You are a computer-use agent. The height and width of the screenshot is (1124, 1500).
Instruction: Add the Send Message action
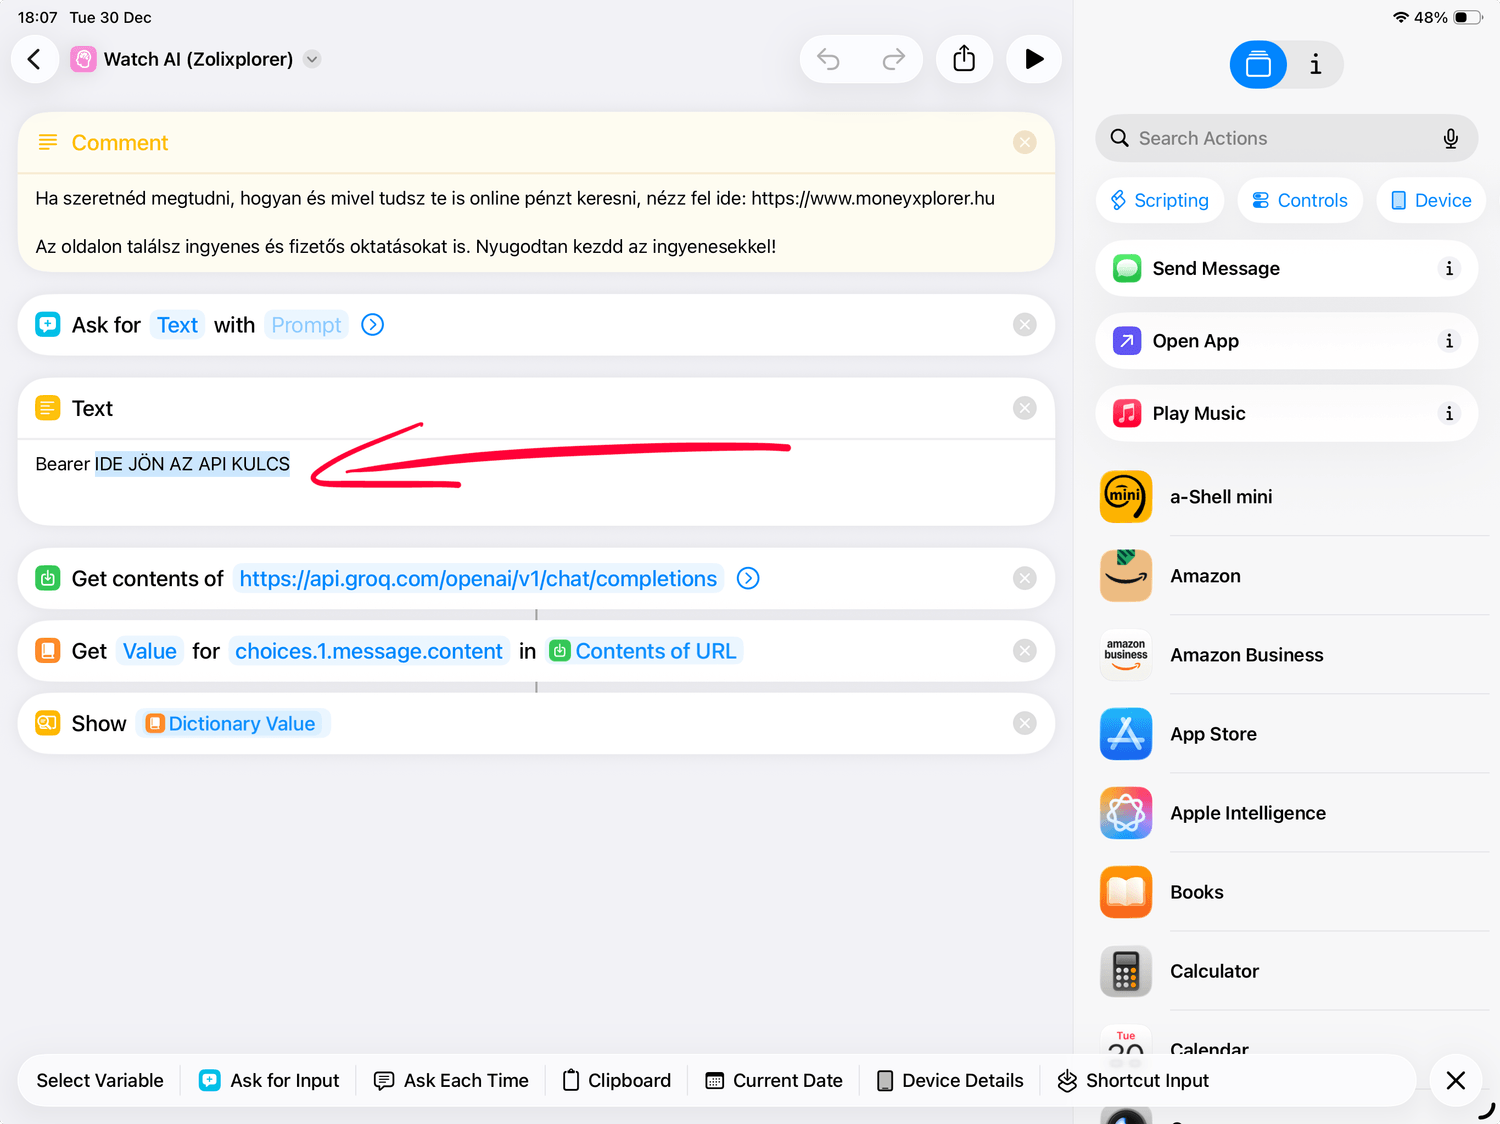point(1286,268)
